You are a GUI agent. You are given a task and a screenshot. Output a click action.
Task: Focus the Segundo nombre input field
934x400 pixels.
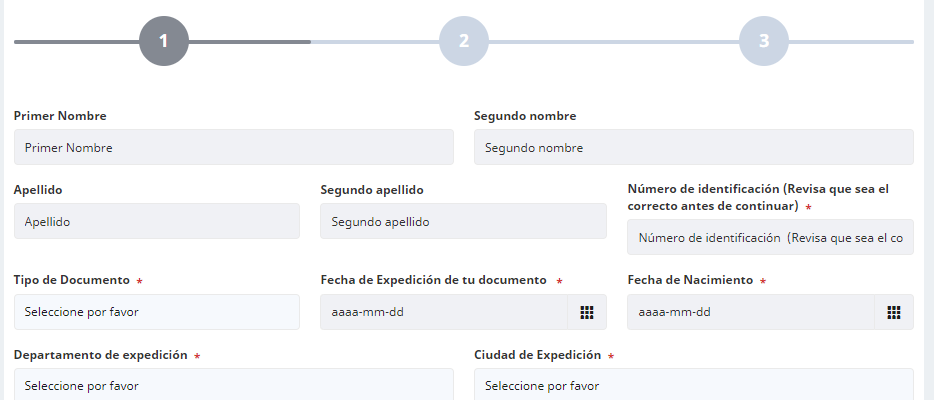694,147
